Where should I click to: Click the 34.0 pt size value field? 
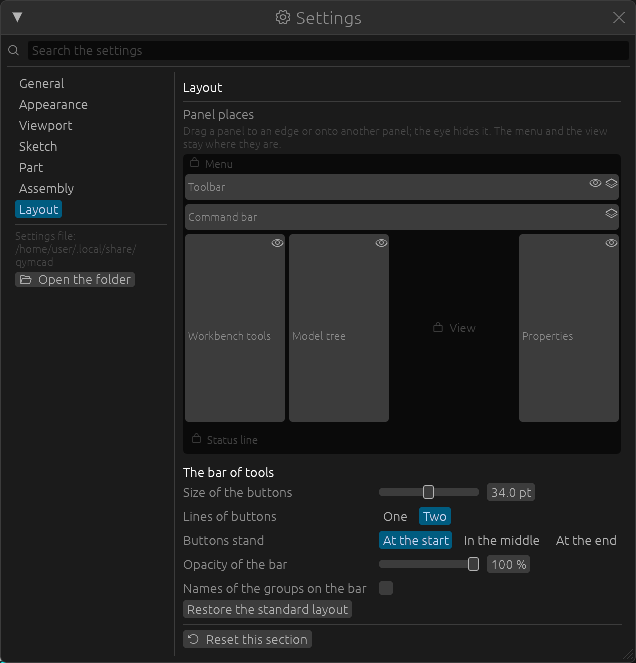[511, 492]
